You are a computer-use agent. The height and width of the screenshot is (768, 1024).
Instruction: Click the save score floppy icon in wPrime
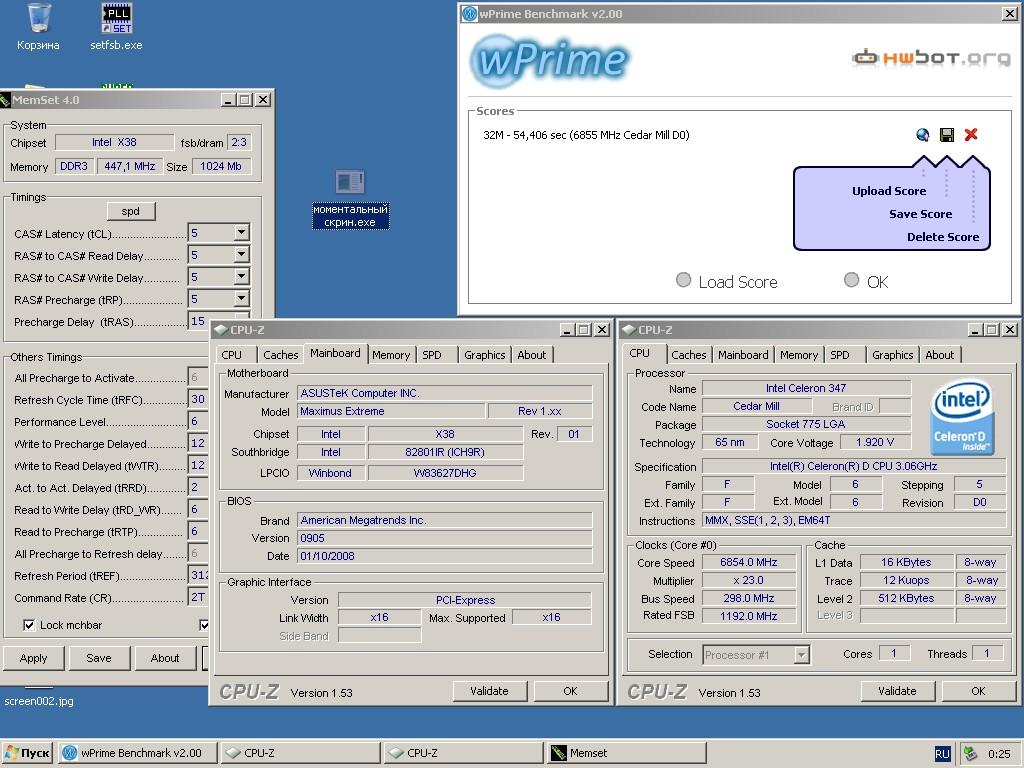(x=946, y=135)
